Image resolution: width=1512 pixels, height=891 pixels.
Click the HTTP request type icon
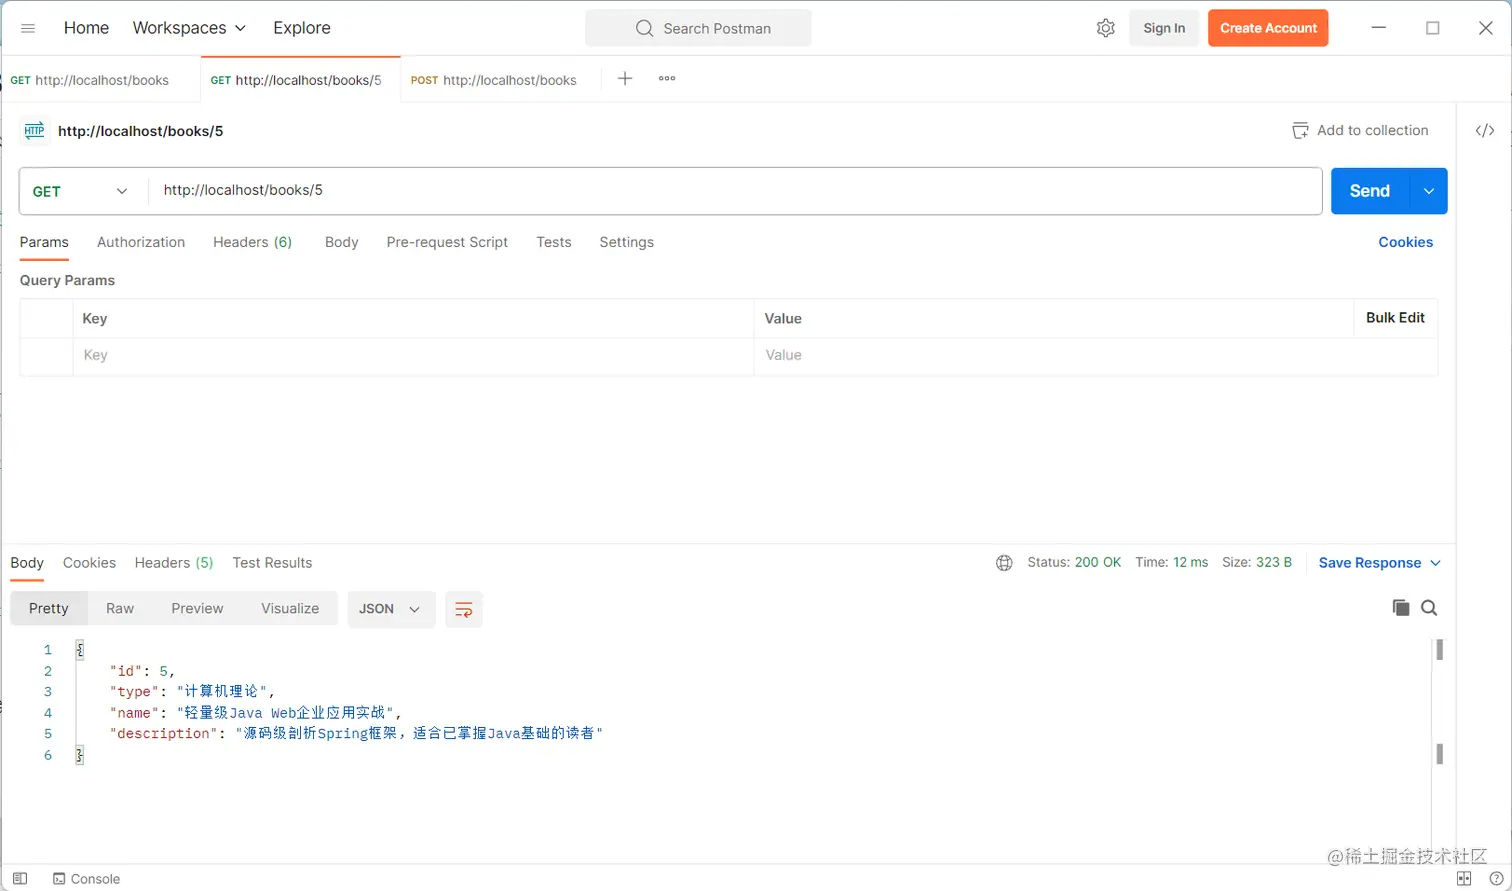pos(34,130)
